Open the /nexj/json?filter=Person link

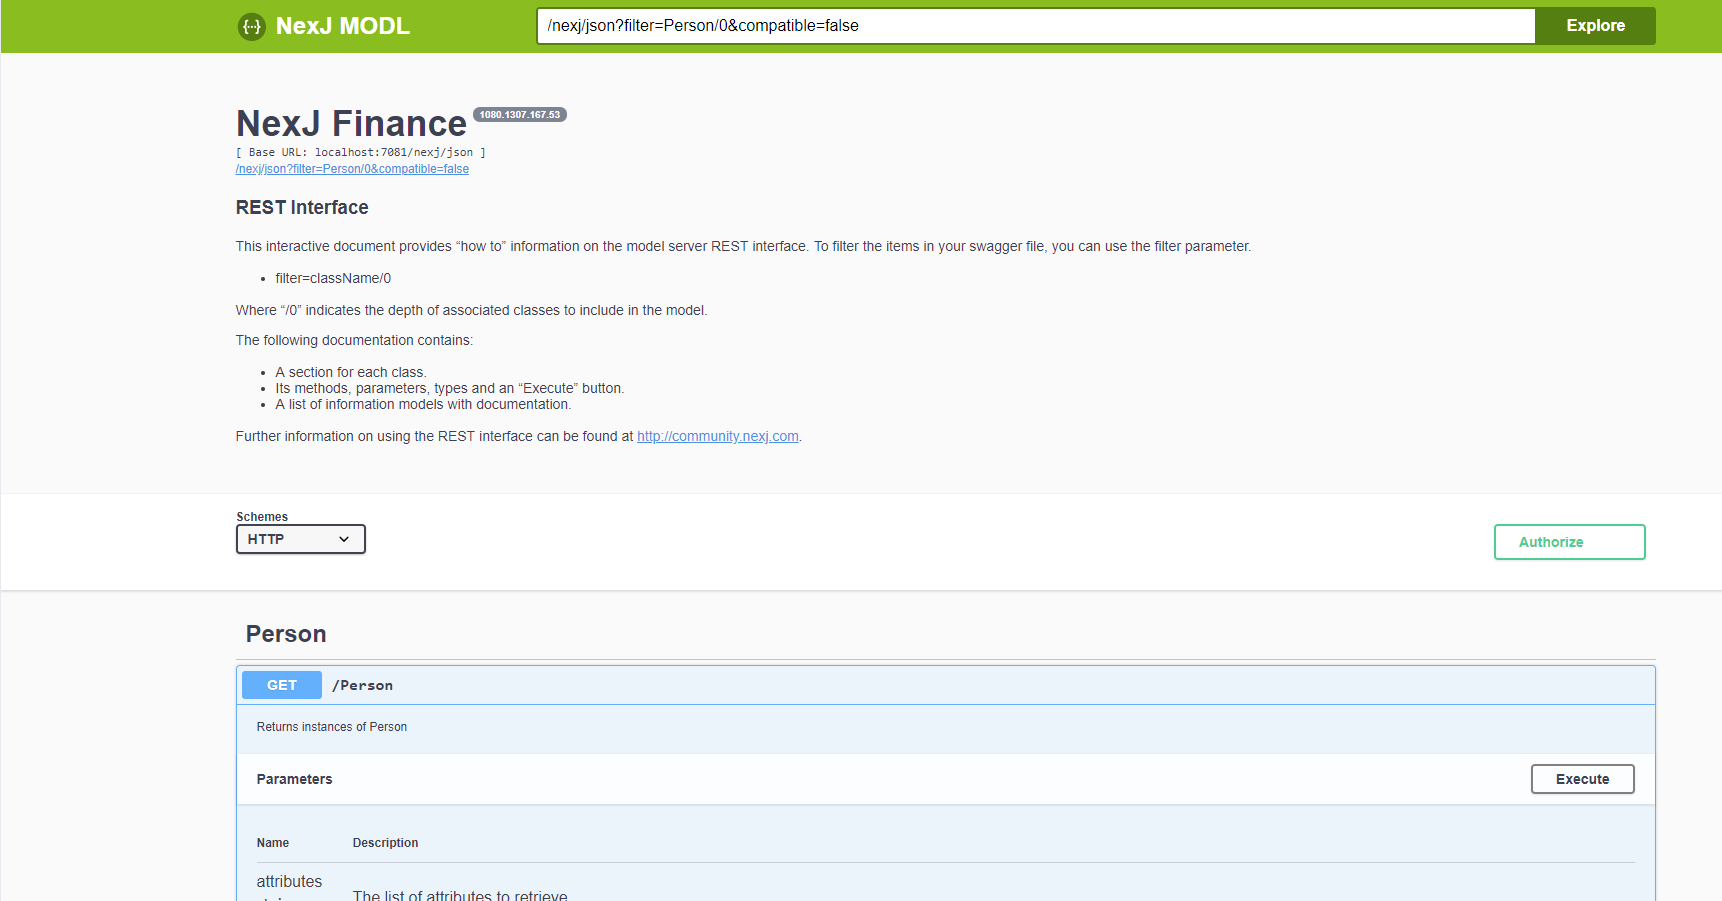[x=352, y=169]
